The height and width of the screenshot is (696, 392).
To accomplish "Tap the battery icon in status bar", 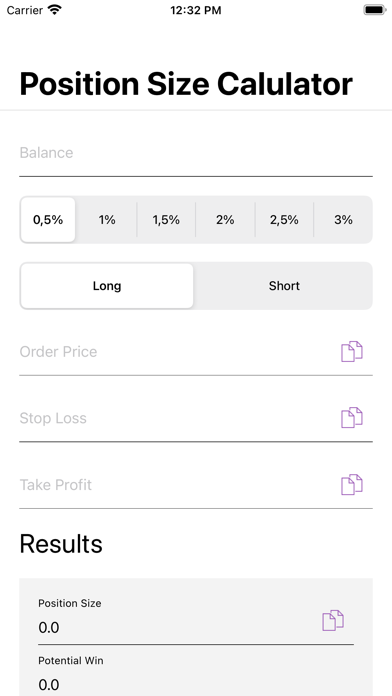I will 375,10.
